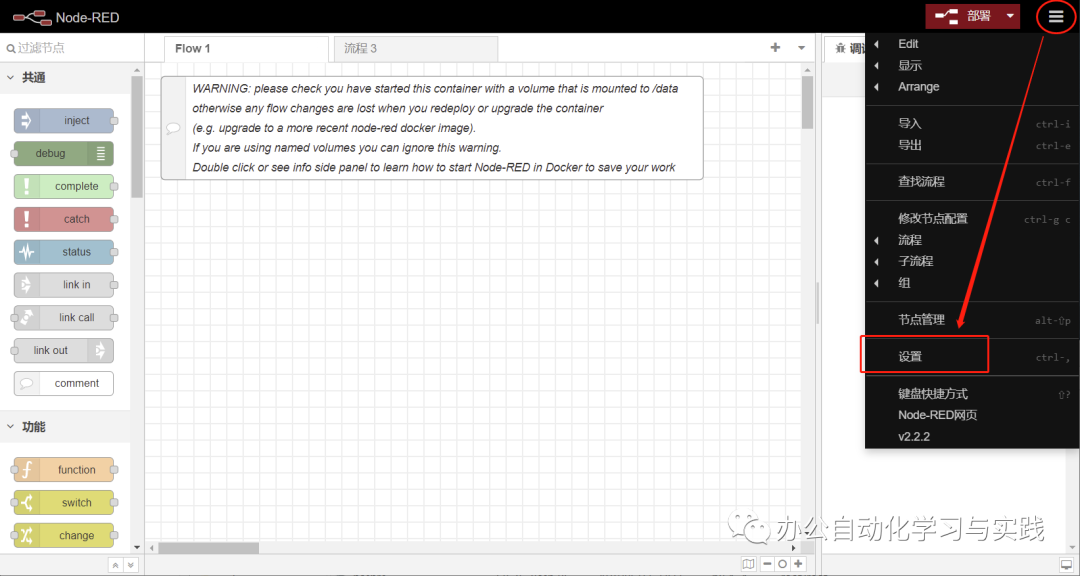The height and width of the screenshot is (576, 1080).
Task: Select the debug node in palette
Action: [x=64, y=154]
